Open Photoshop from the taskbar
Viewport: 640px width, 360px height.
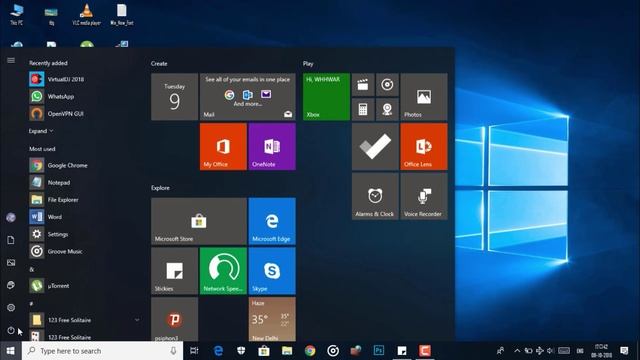(x=379, y=351)
